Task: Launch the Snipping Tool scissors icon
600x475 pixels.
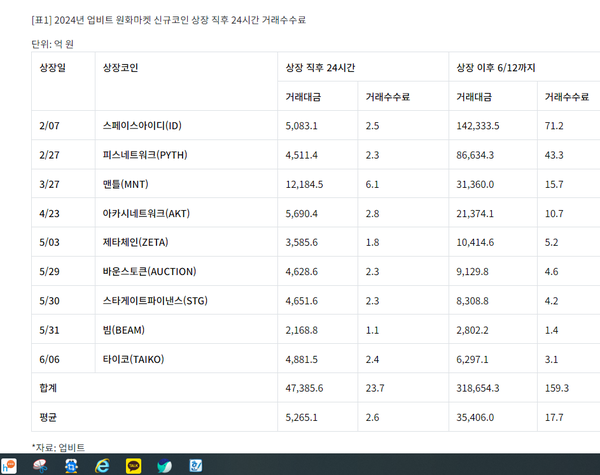Action: (40, 466)
